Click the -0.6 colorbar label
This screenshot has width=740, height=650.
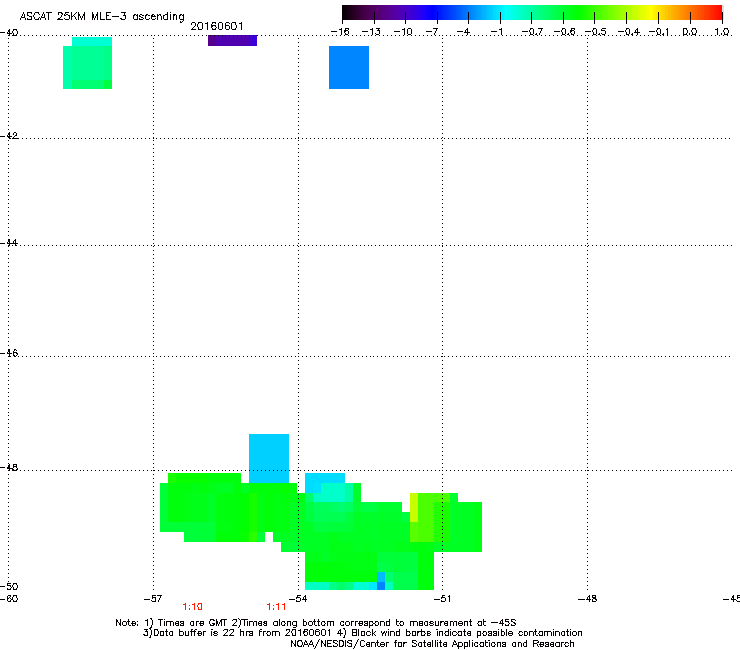click(564, 32)
